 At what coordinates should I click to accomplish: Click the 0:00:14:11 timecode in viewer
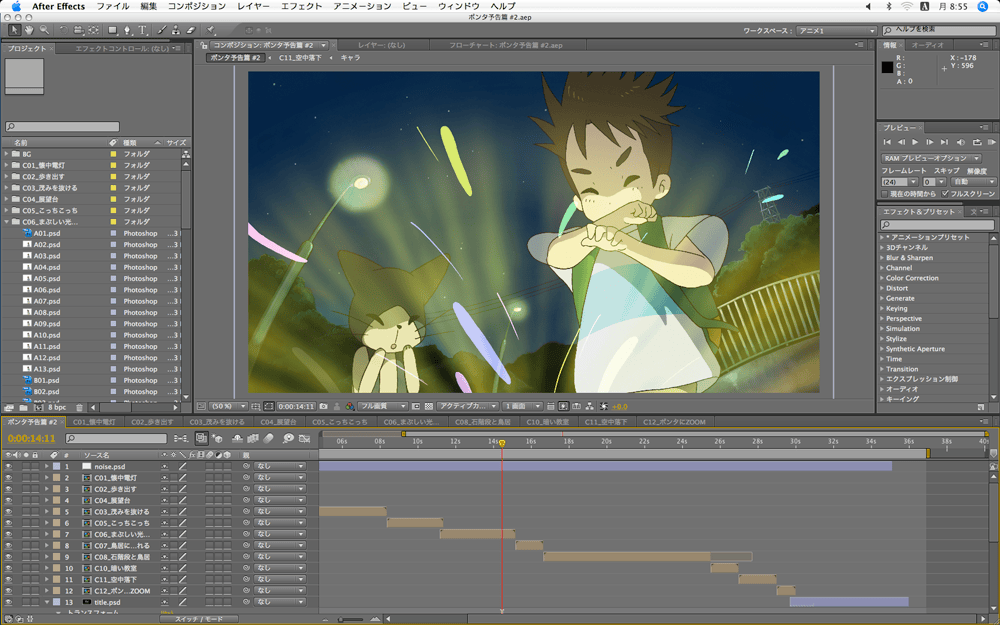(x=297, y=406)
